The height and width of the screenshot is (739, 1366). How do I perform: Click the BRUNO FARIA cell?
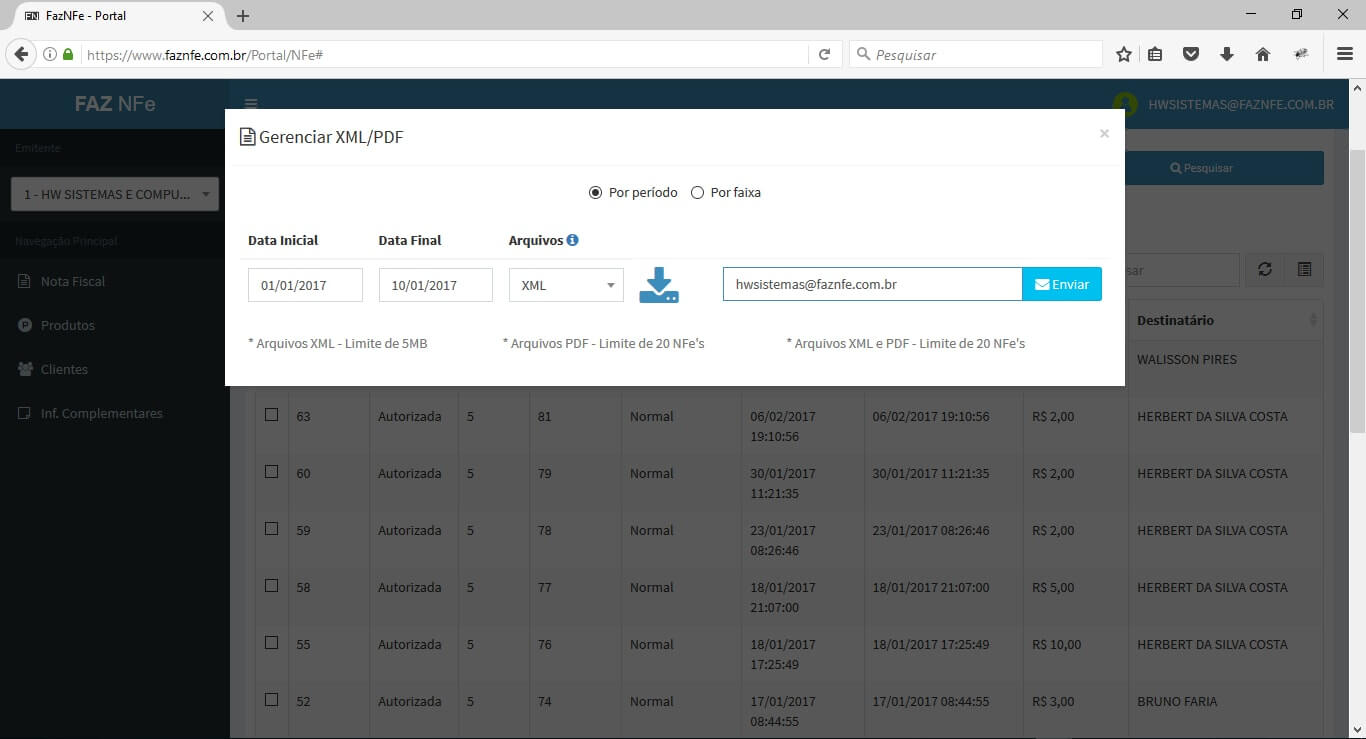tap(1177, 701)
